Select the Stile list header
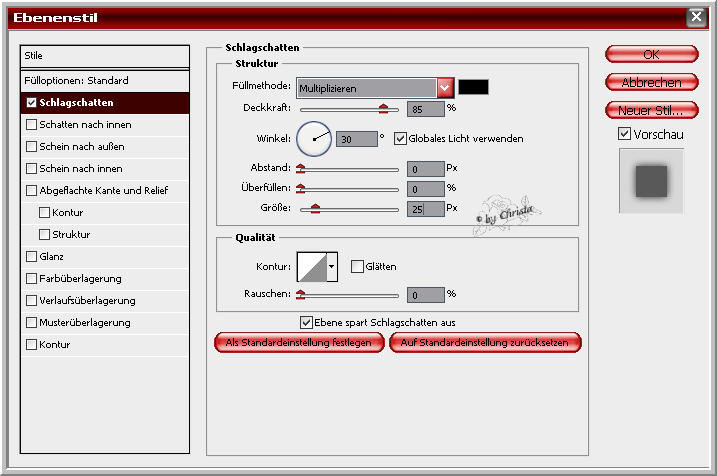Screen dimensions: 717x476 105,56
